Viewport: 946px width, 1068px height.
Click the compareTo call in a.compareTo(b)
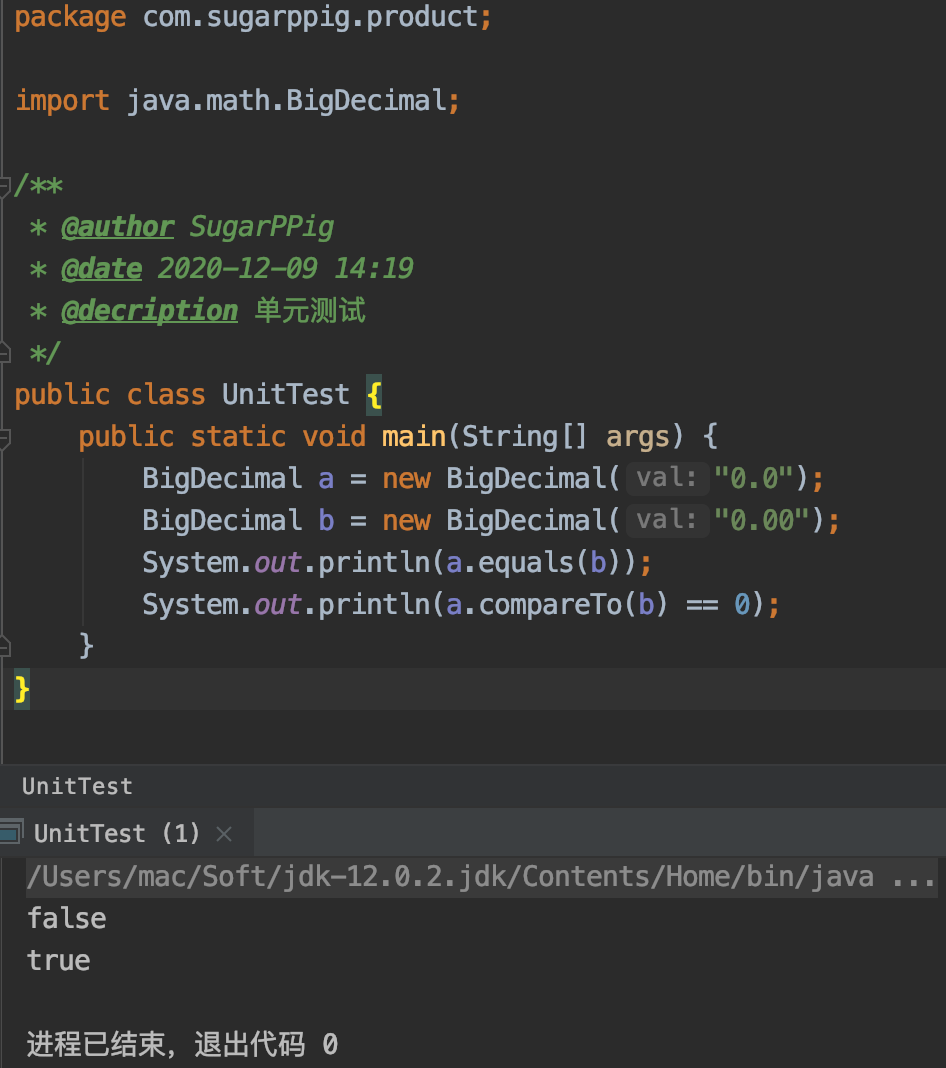550,605
